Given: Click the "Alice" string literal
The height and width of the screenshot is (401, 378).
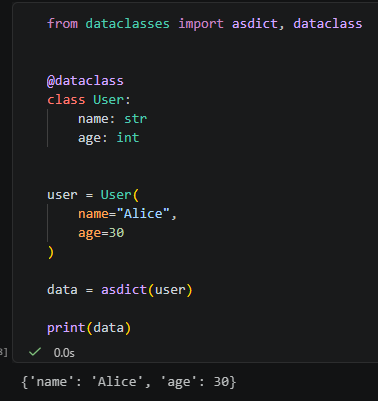Looking at the screenshot, I should tap(143, 214).
